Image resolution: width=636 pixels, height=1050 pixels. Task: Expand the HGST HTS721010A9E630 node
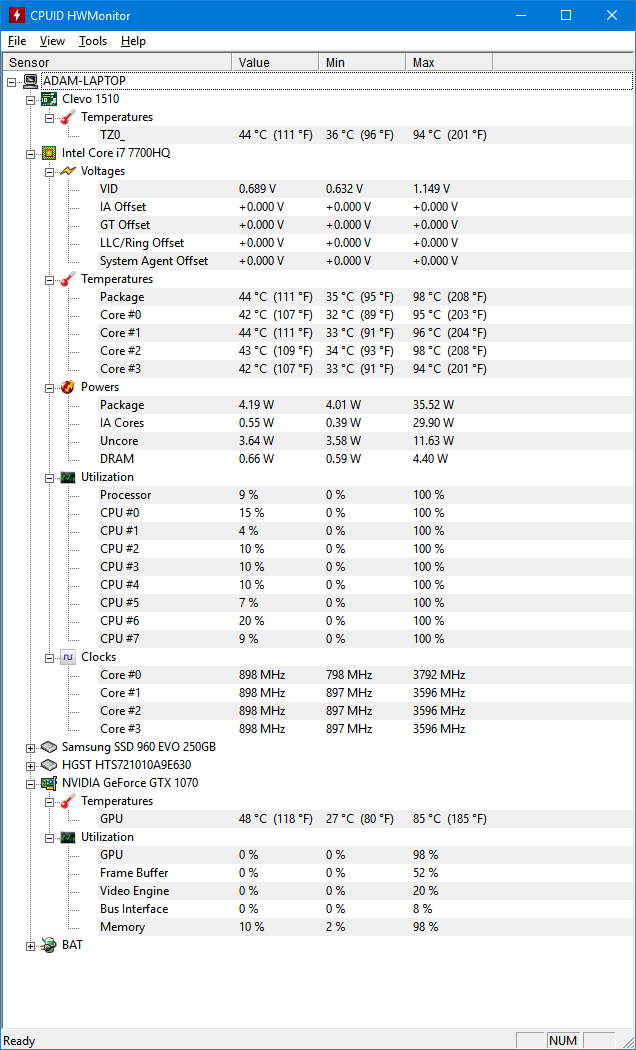pos(31,765)
